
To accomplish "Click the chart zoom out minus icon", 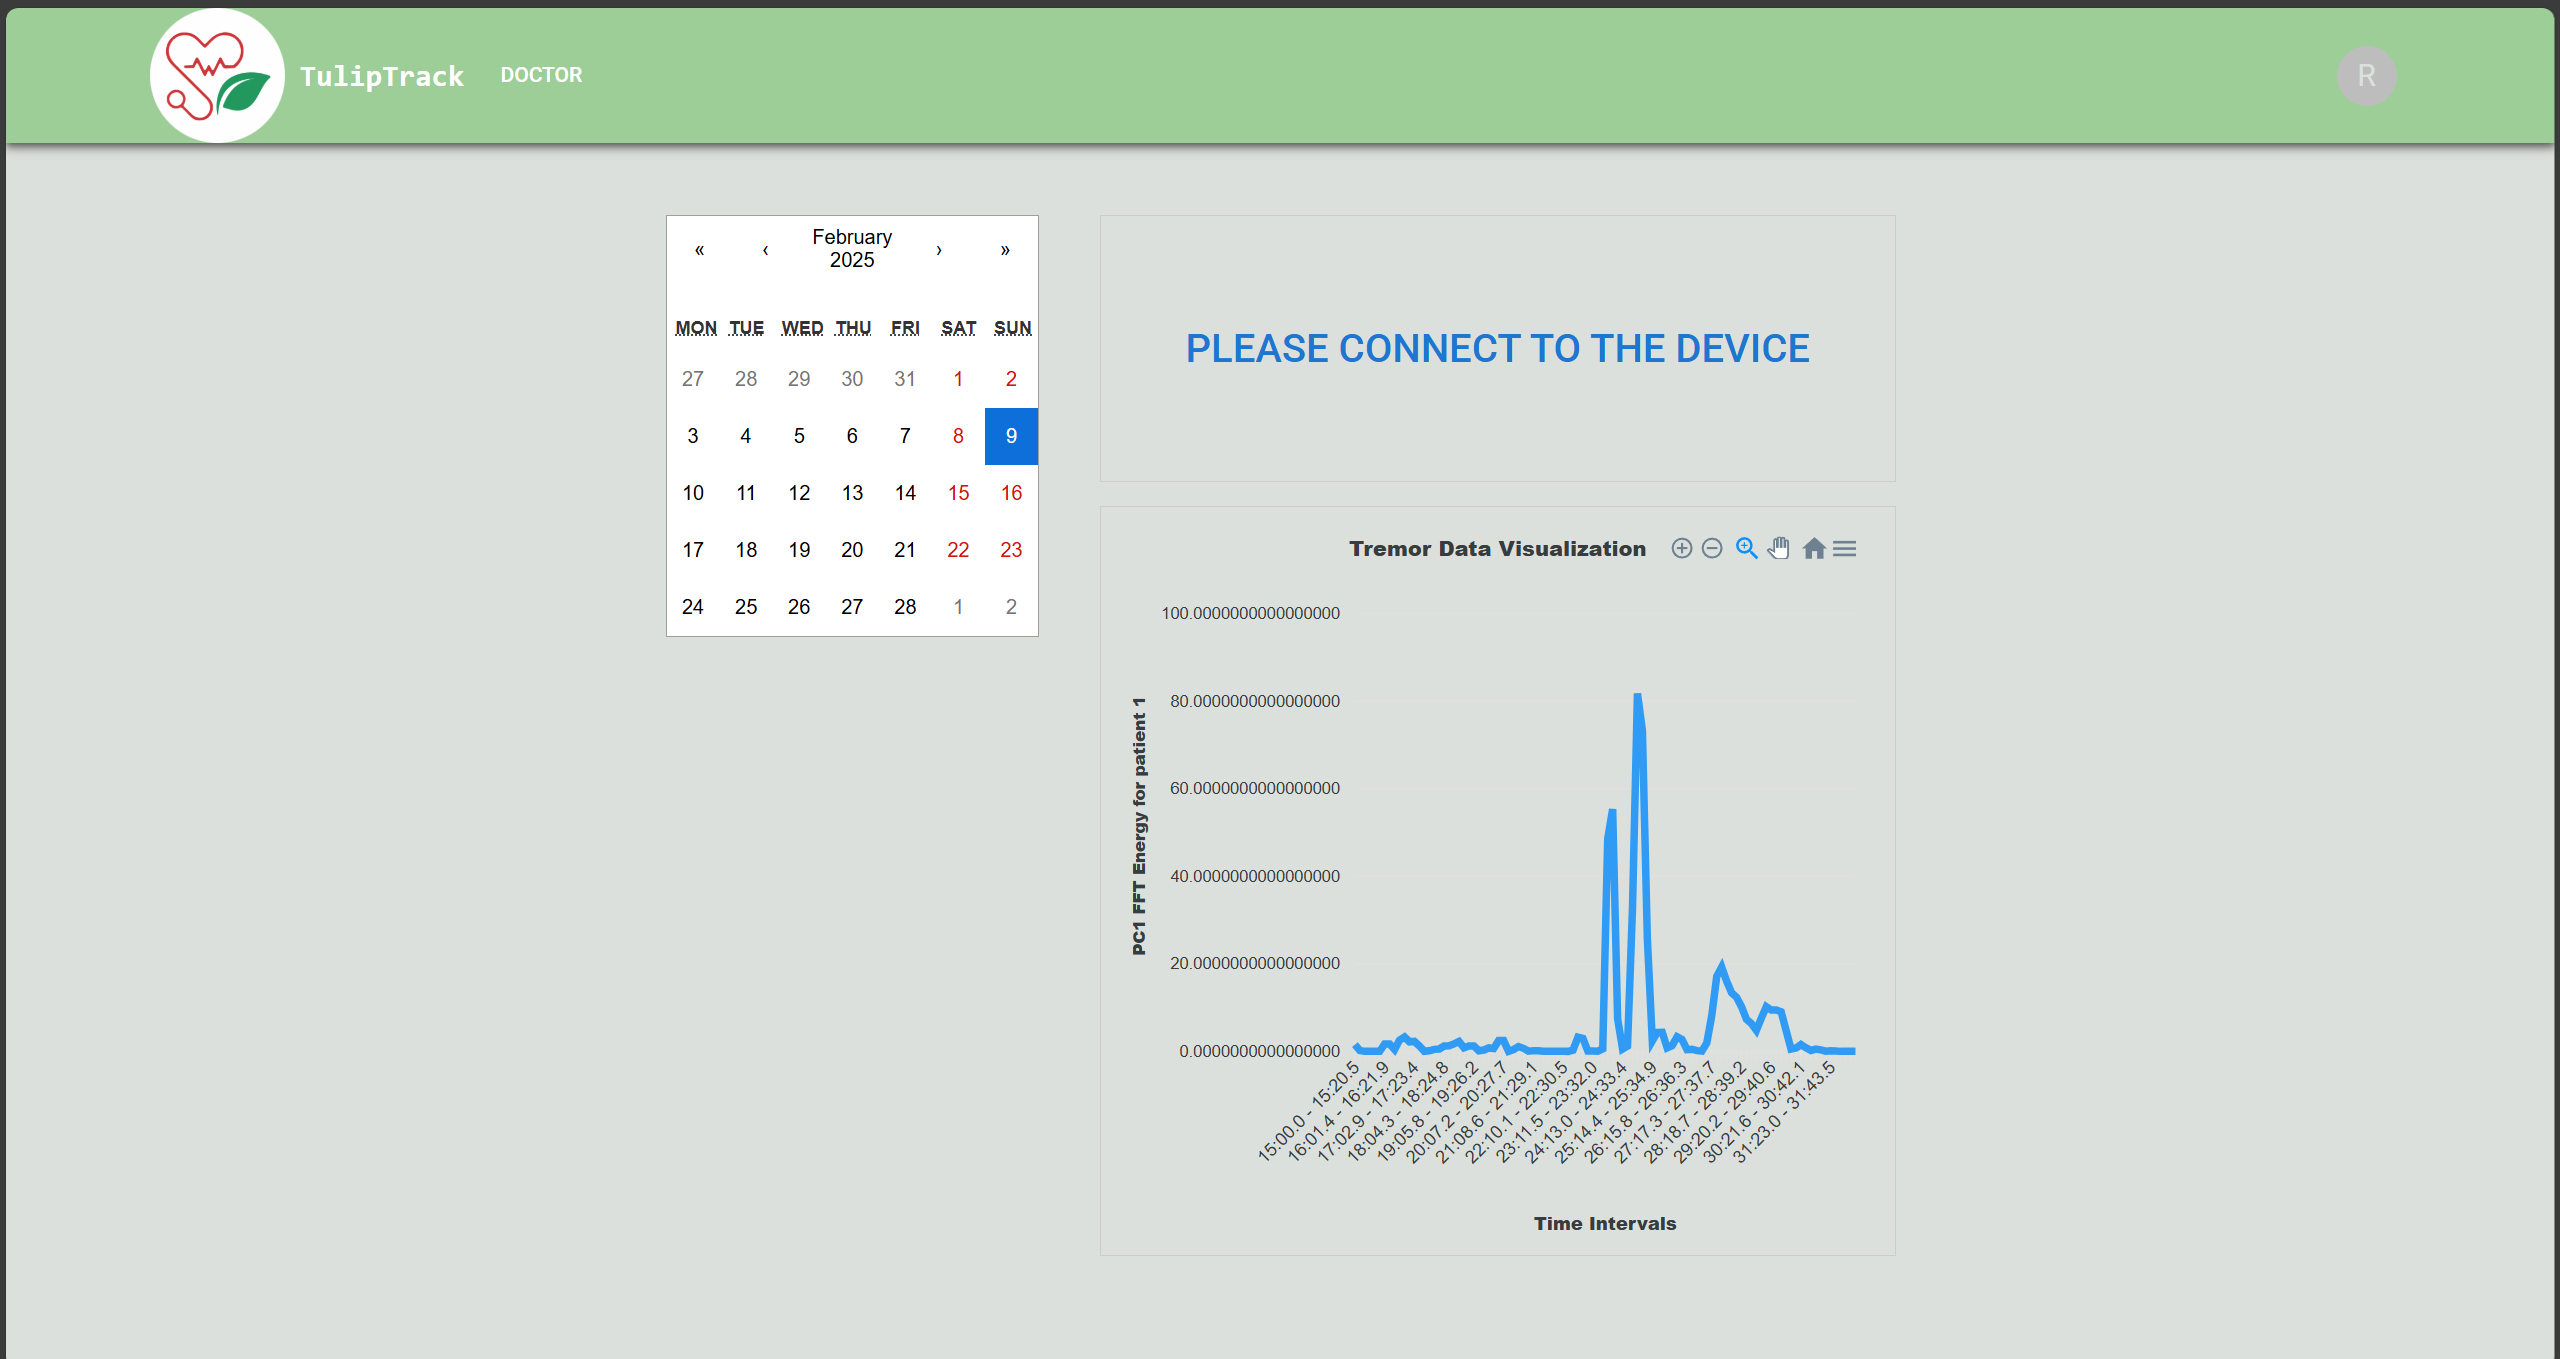I will pos(1712,548).
